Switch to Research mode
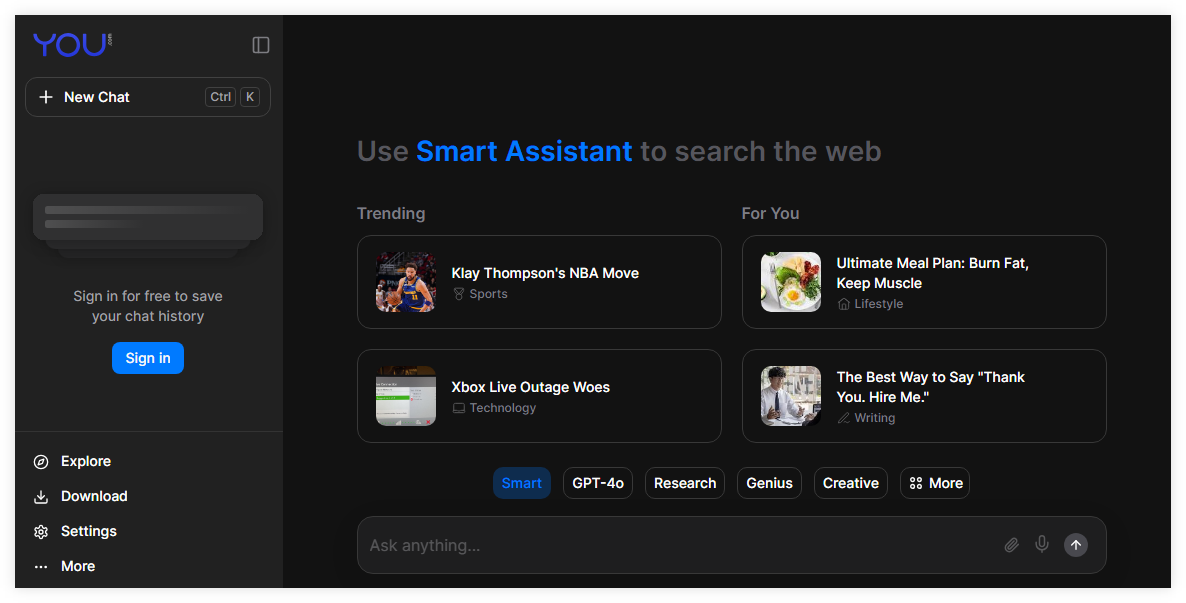 [684, 483]
